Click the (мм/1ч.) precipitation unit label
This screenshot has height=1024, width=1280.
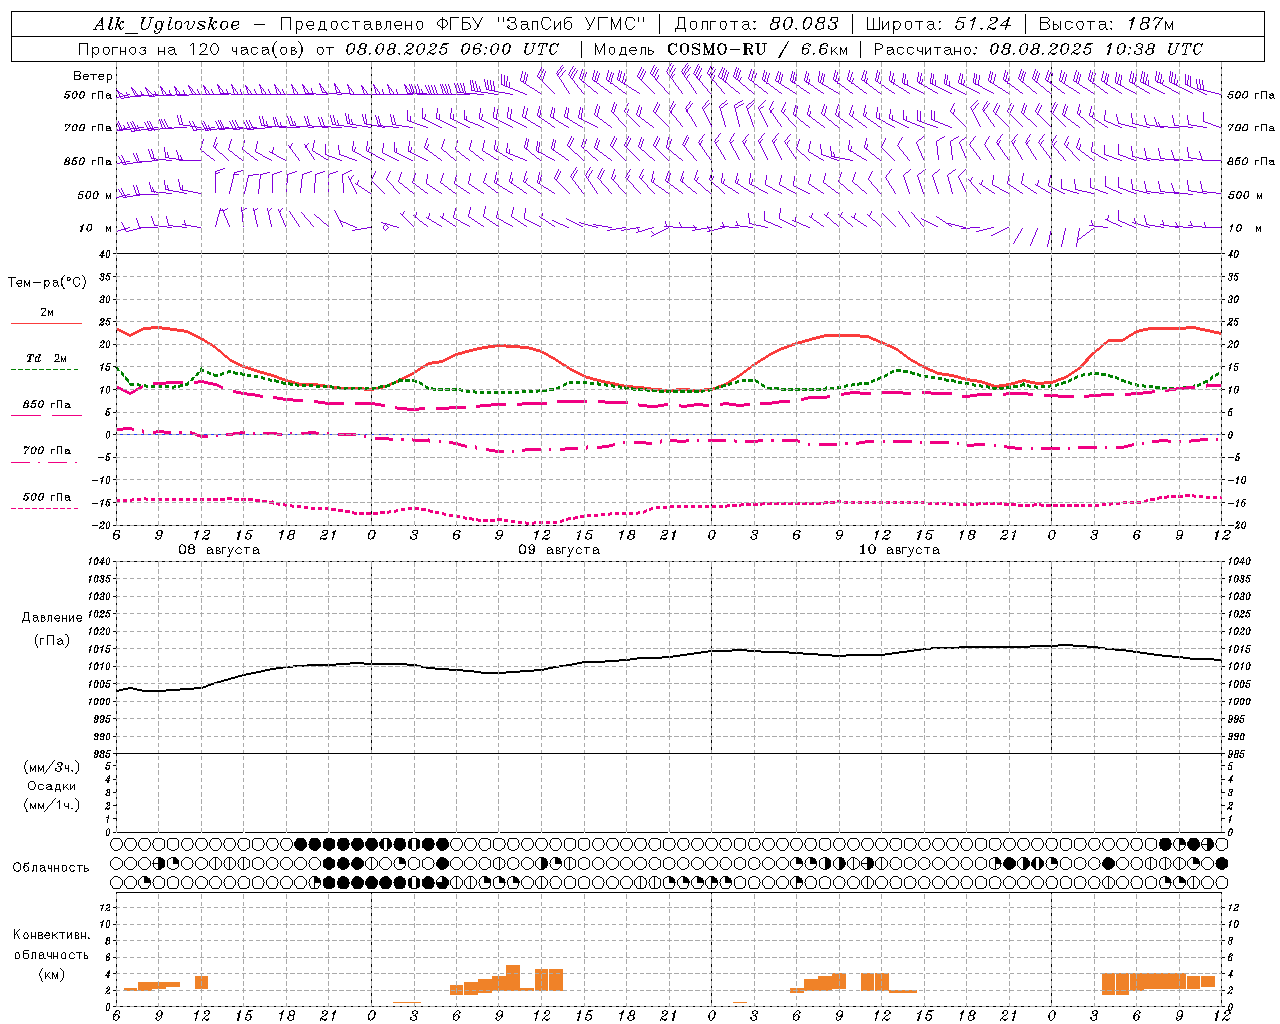tap(51, 805)
